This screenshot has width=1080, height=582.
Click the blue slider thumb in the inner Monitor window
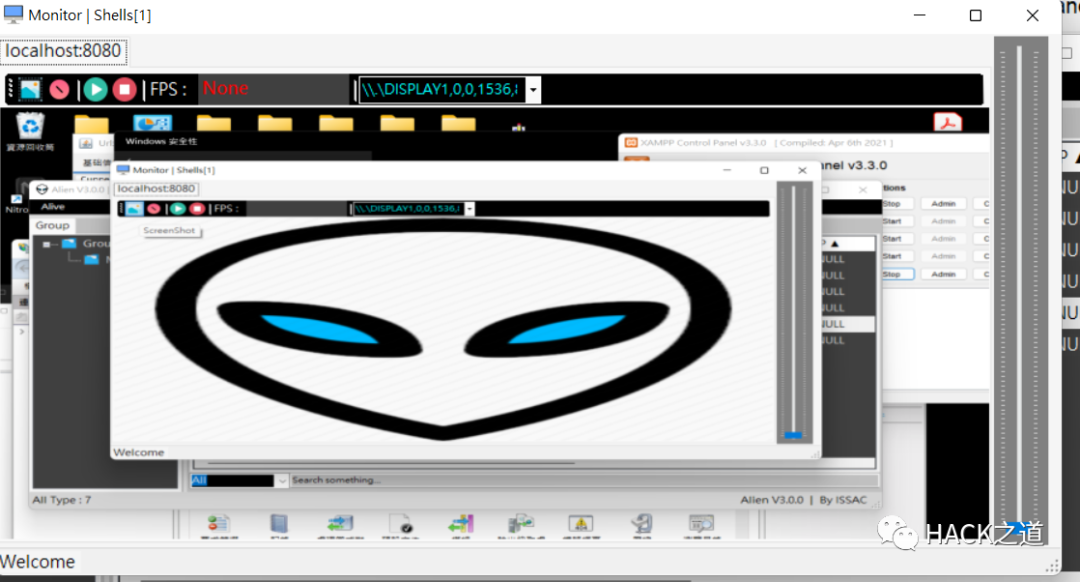point(793,435)
